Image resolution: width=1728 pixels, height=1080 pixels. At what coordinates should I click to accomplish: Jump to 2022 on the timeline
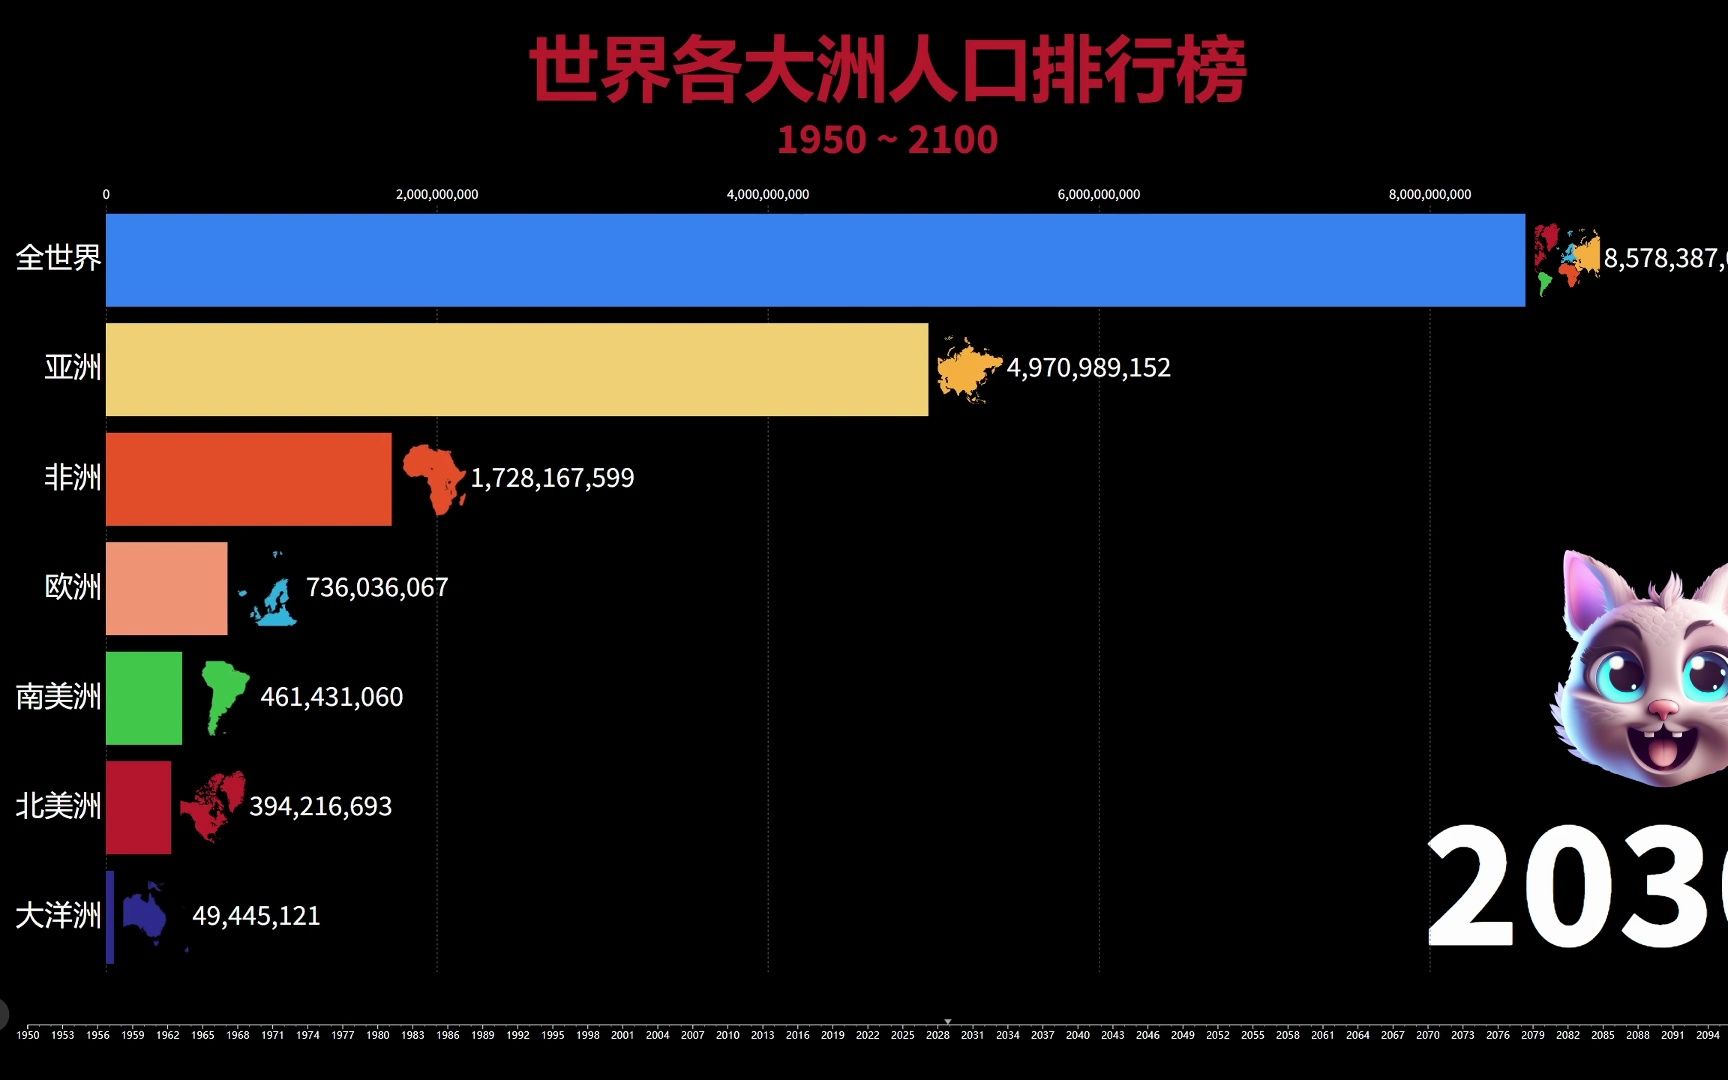868,1035
